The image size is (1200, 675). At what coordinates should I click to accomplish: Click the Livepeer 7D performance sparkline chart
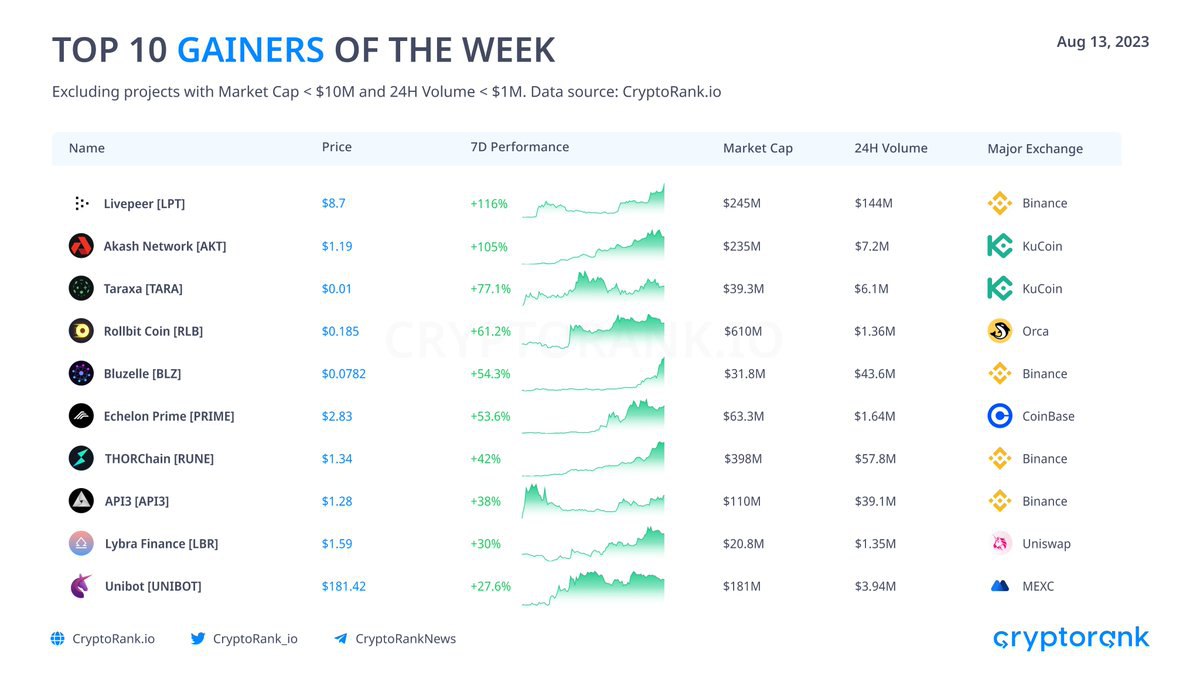593,200
